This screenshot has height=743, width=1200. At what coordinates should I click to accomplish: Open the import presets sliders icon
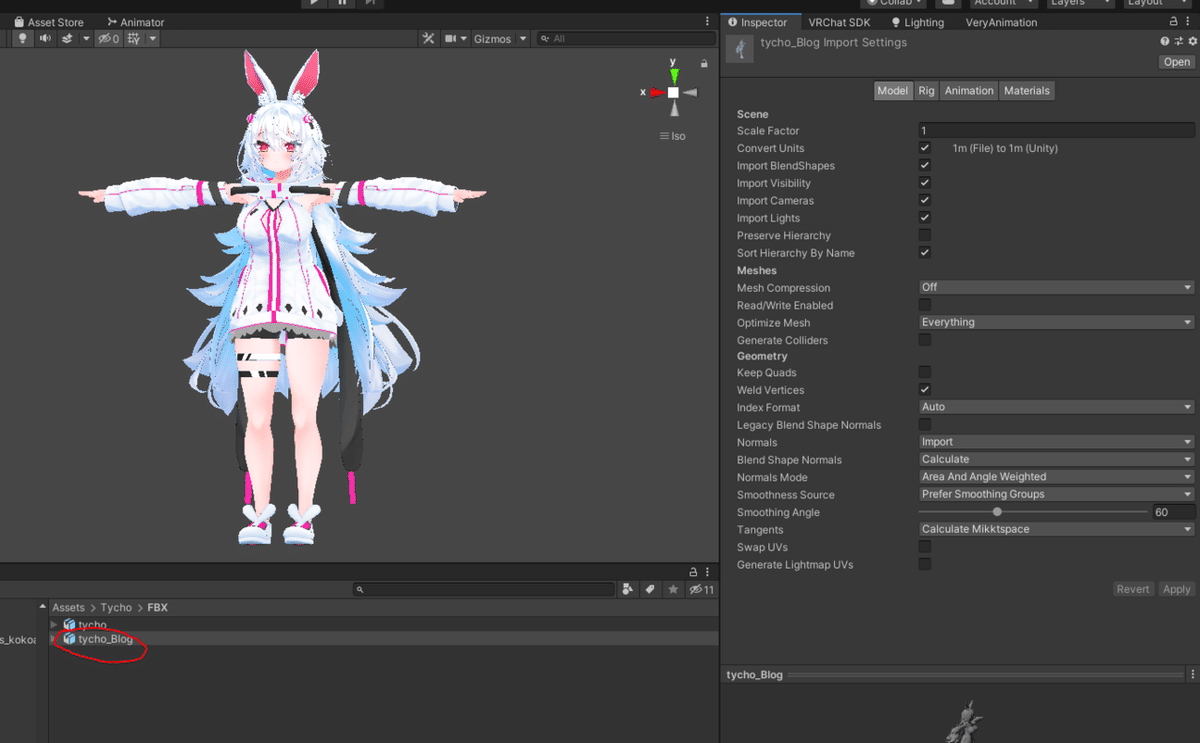click(x=1178, y=42)
